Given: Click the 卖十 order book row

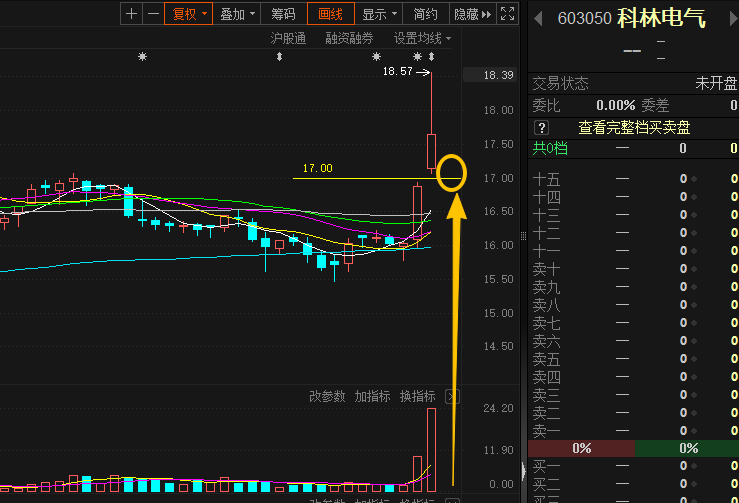Looking at the screenshot, I should pyautogui.click(x=633, y=269).
